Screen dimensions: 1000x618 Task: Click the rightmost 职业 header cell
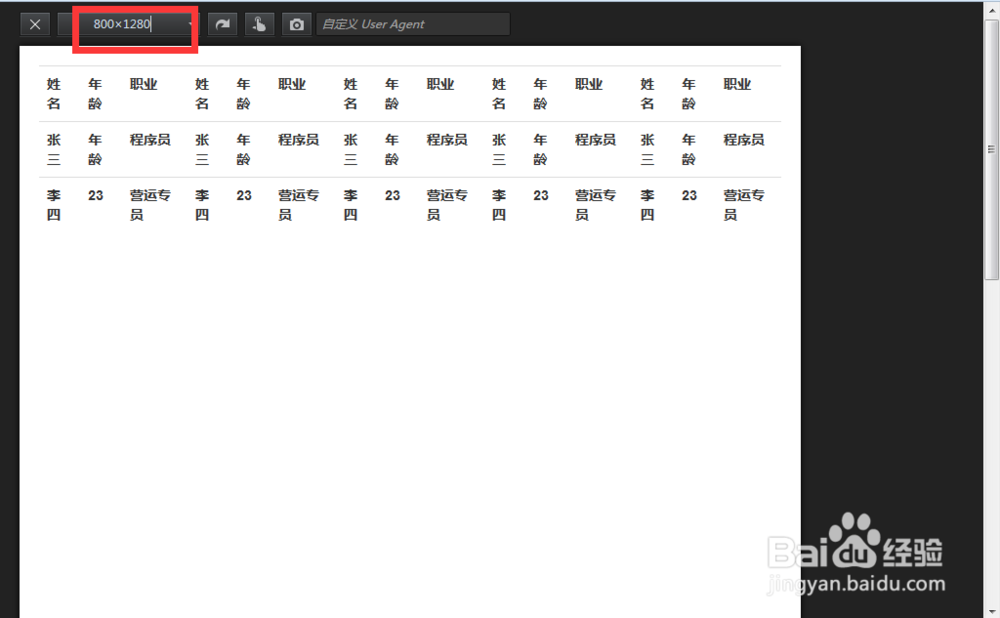coord(737,84)
